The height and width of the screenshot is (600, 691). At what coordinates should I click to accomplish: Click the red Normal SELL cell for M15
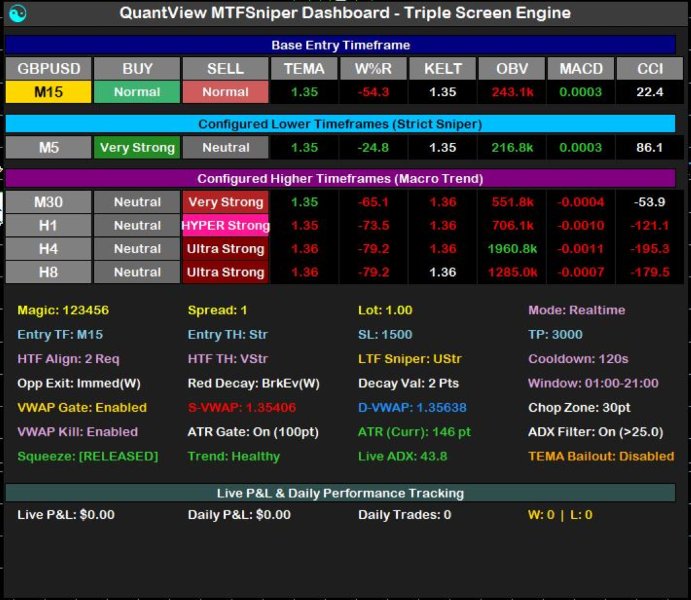pos(225,92)
